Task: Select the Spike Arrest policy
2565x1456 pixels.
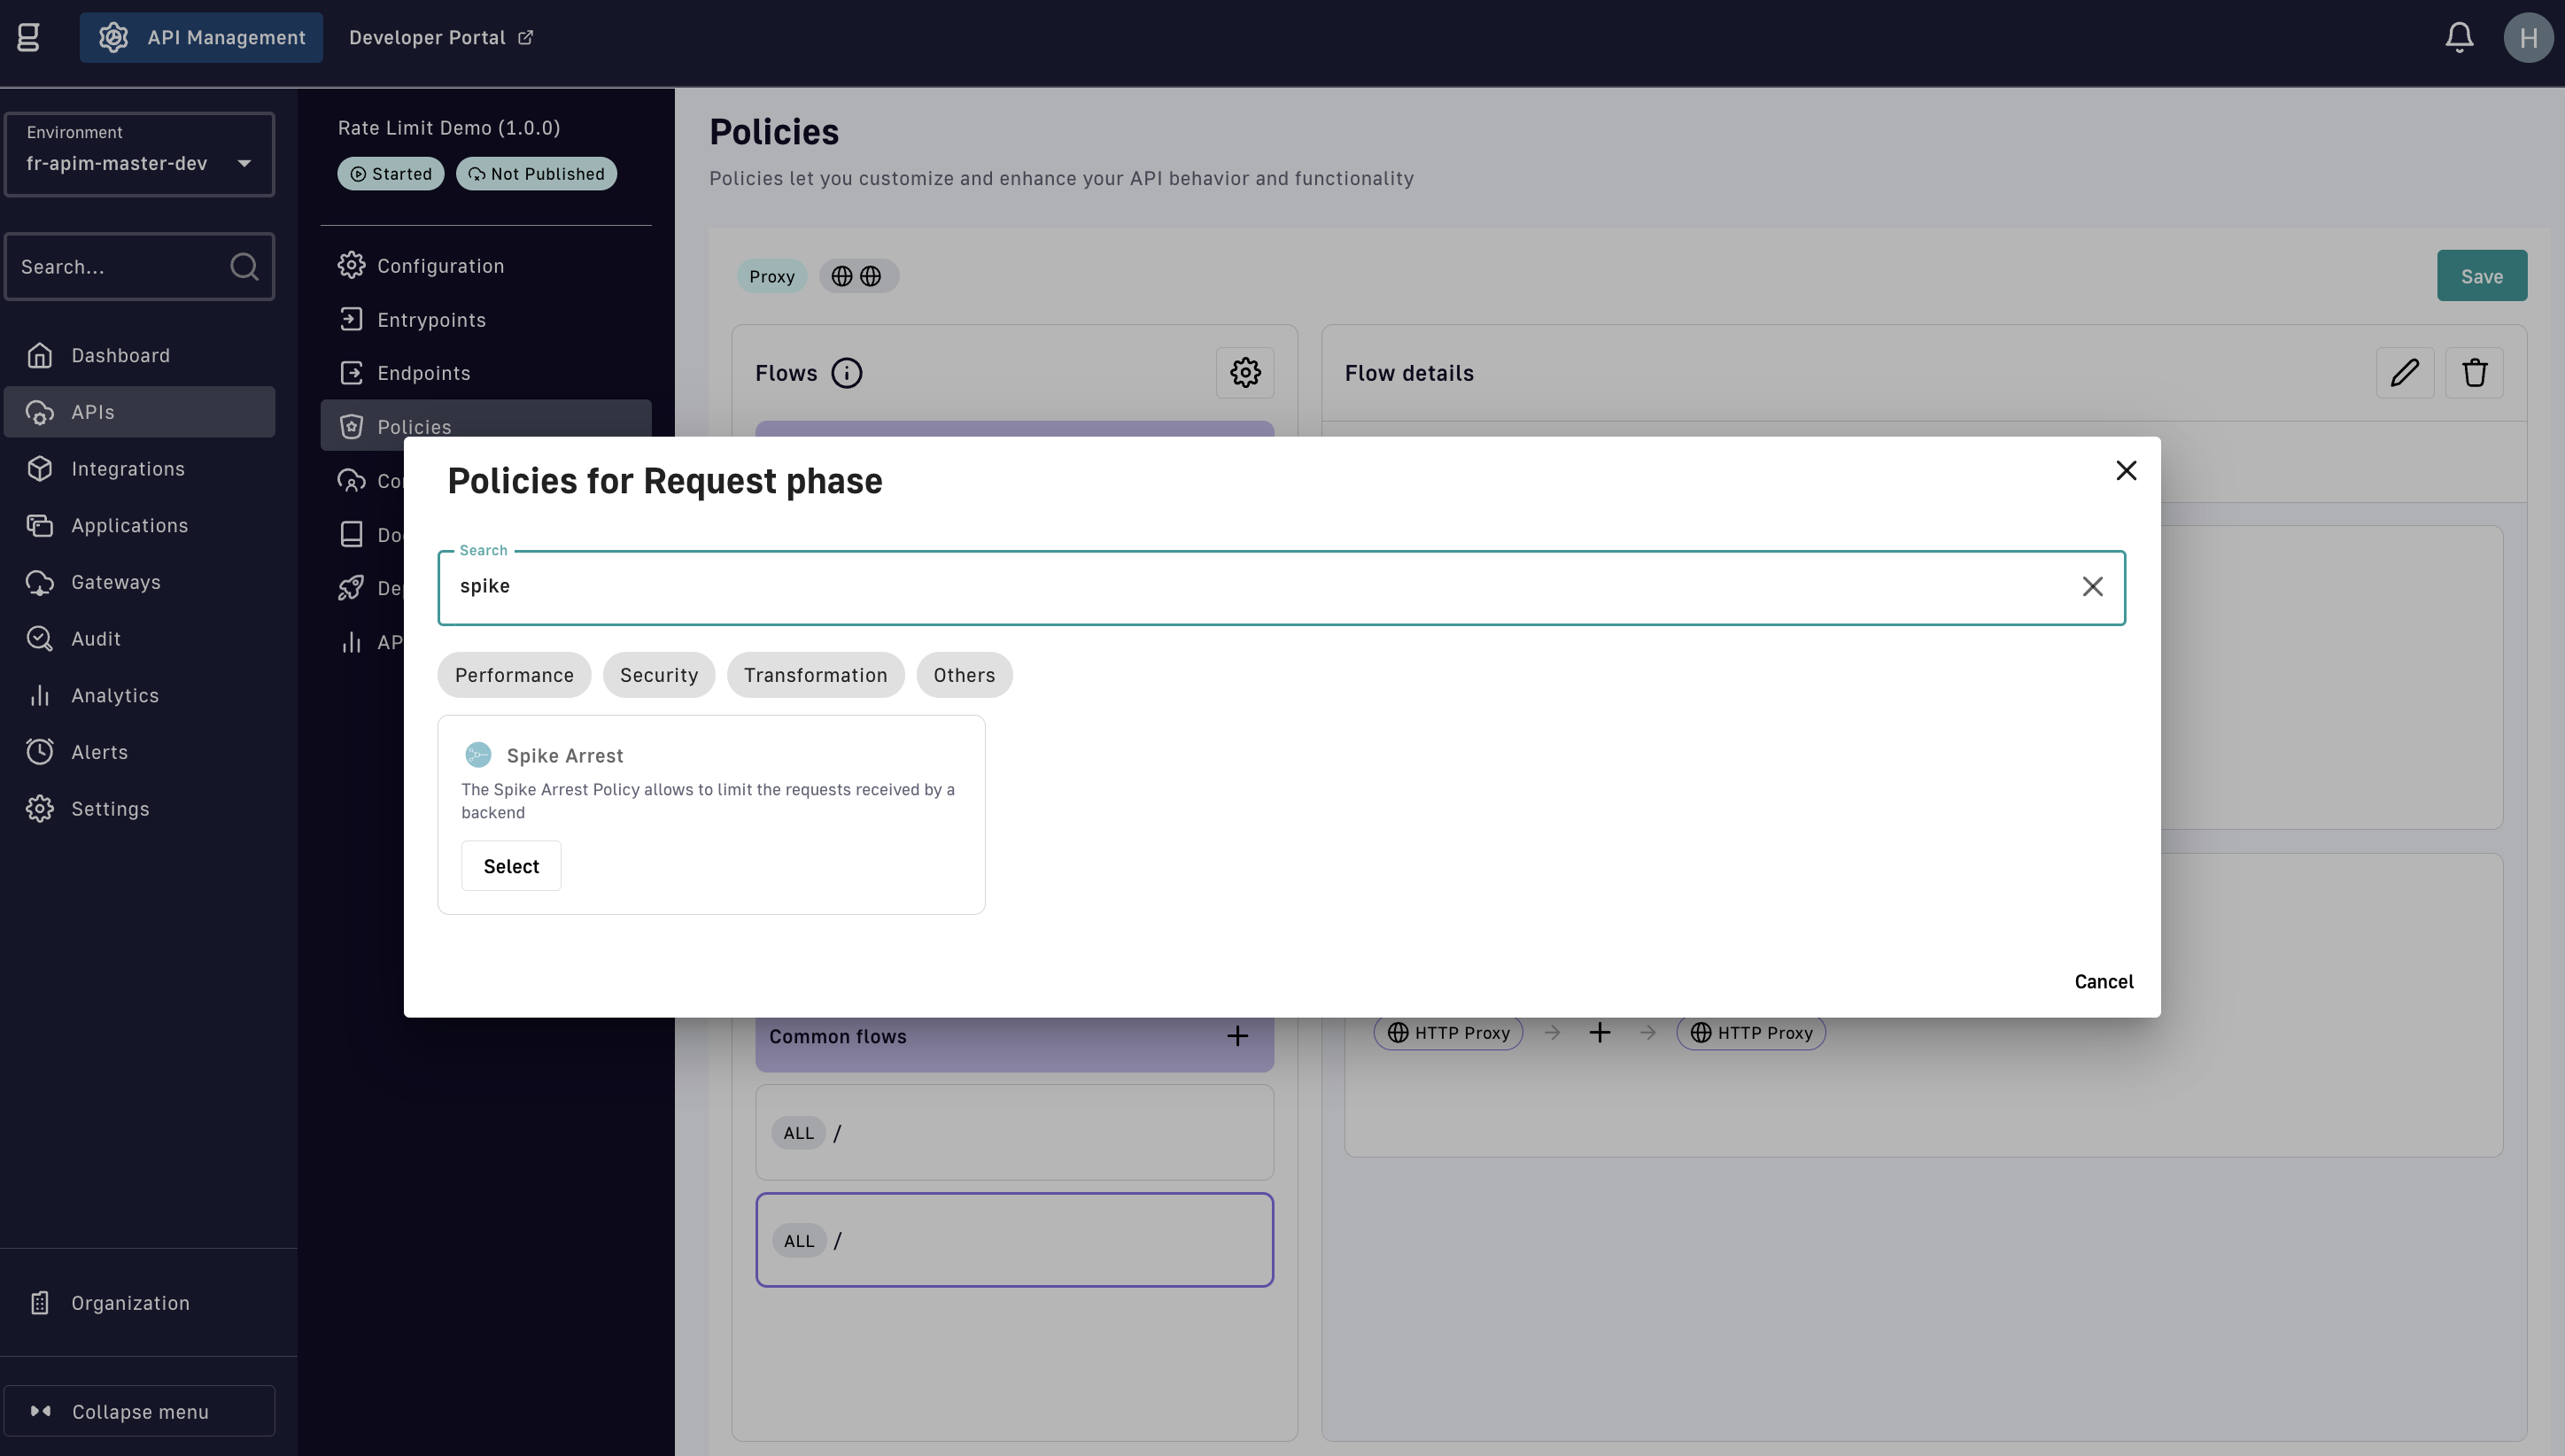Action: (511, 866)
